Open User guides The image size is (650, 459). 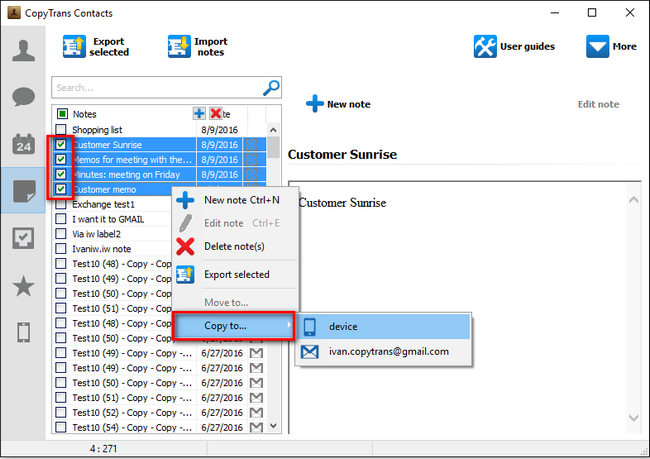pos(514,46)
